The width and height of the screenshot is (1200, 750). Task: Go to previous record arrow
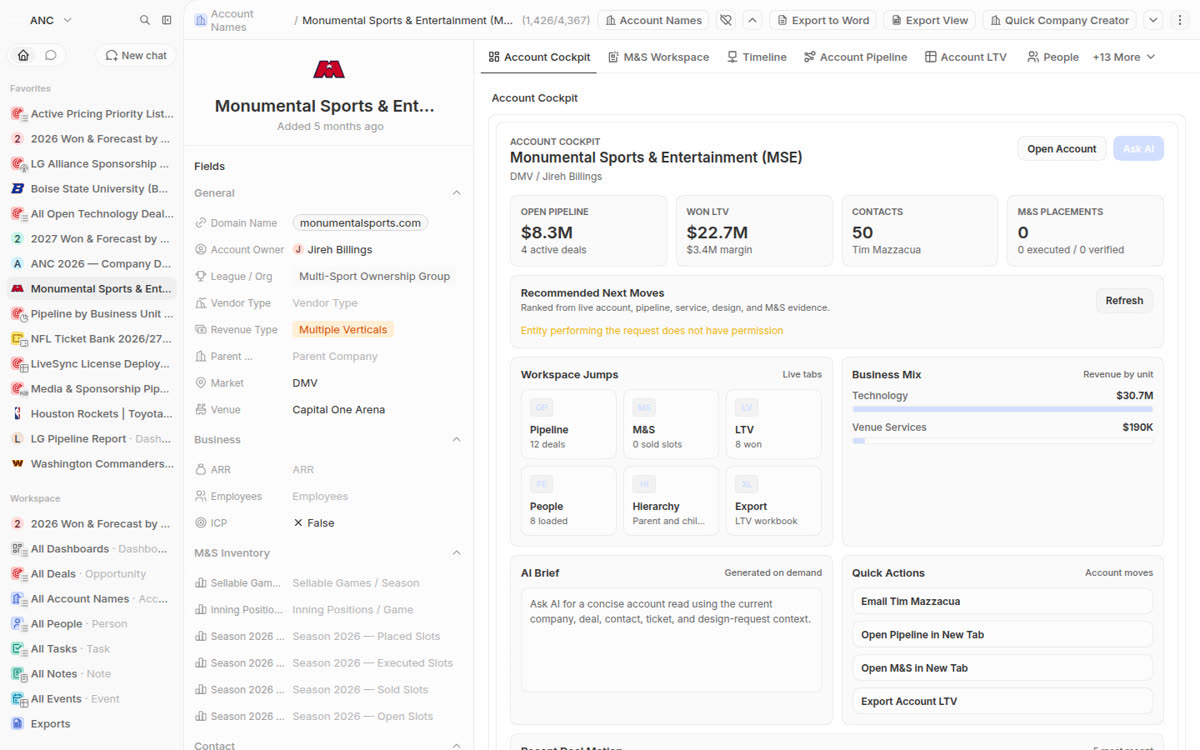753,20
